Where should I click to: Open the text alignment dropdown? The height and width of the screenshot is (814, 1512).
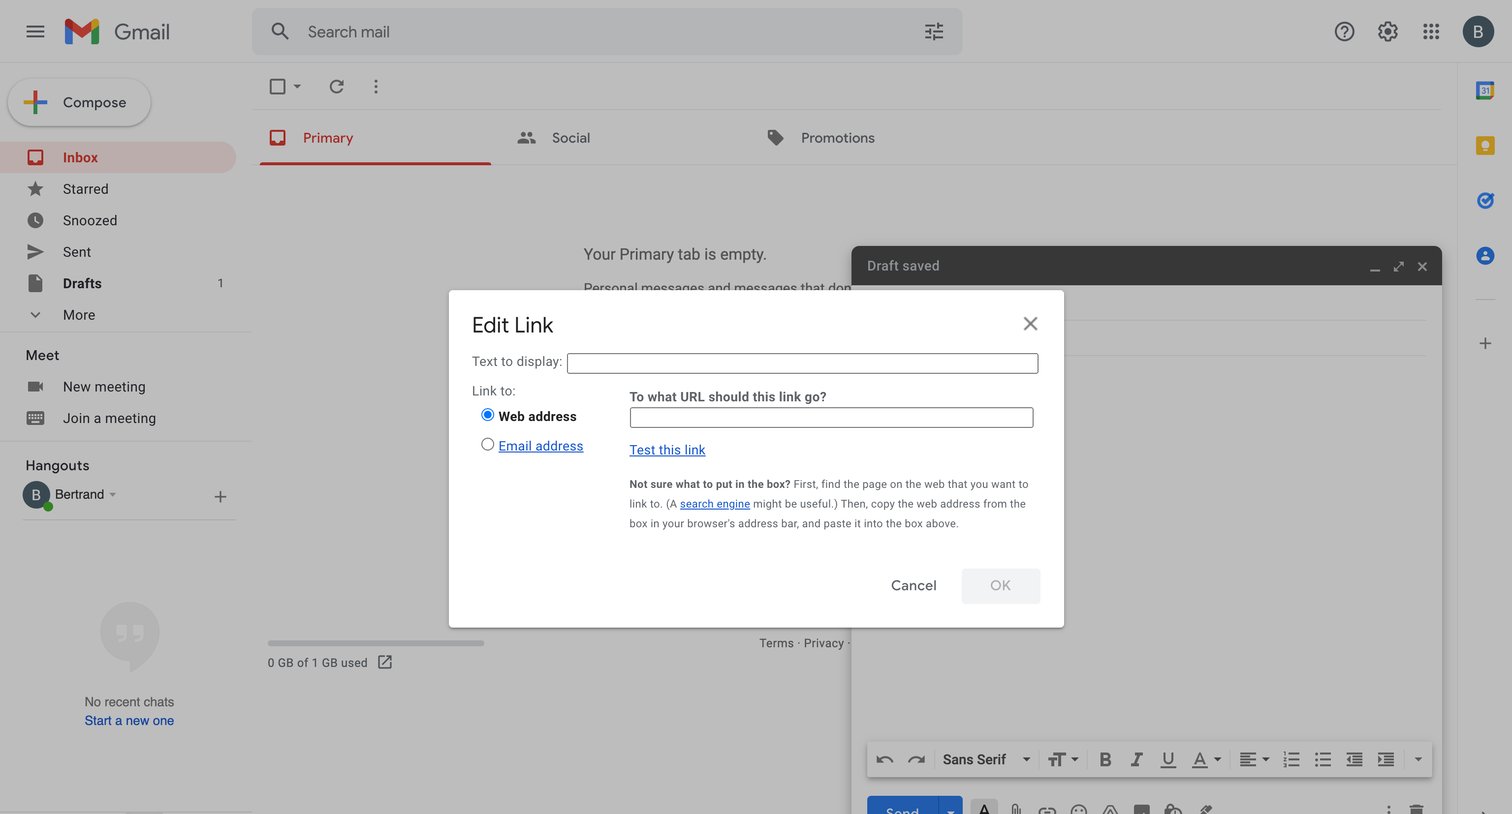pos(1254,759)
